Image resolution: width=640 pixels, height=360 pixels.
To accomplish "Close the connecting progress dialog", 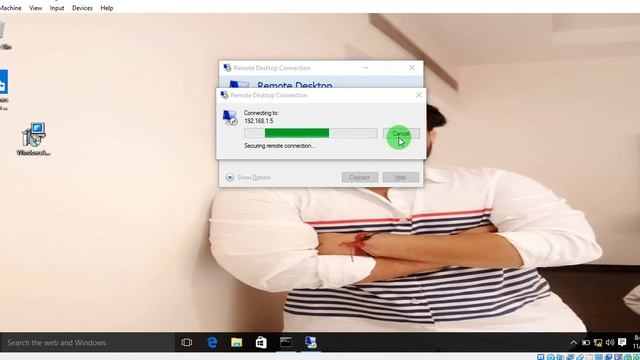I will point(418,95).
